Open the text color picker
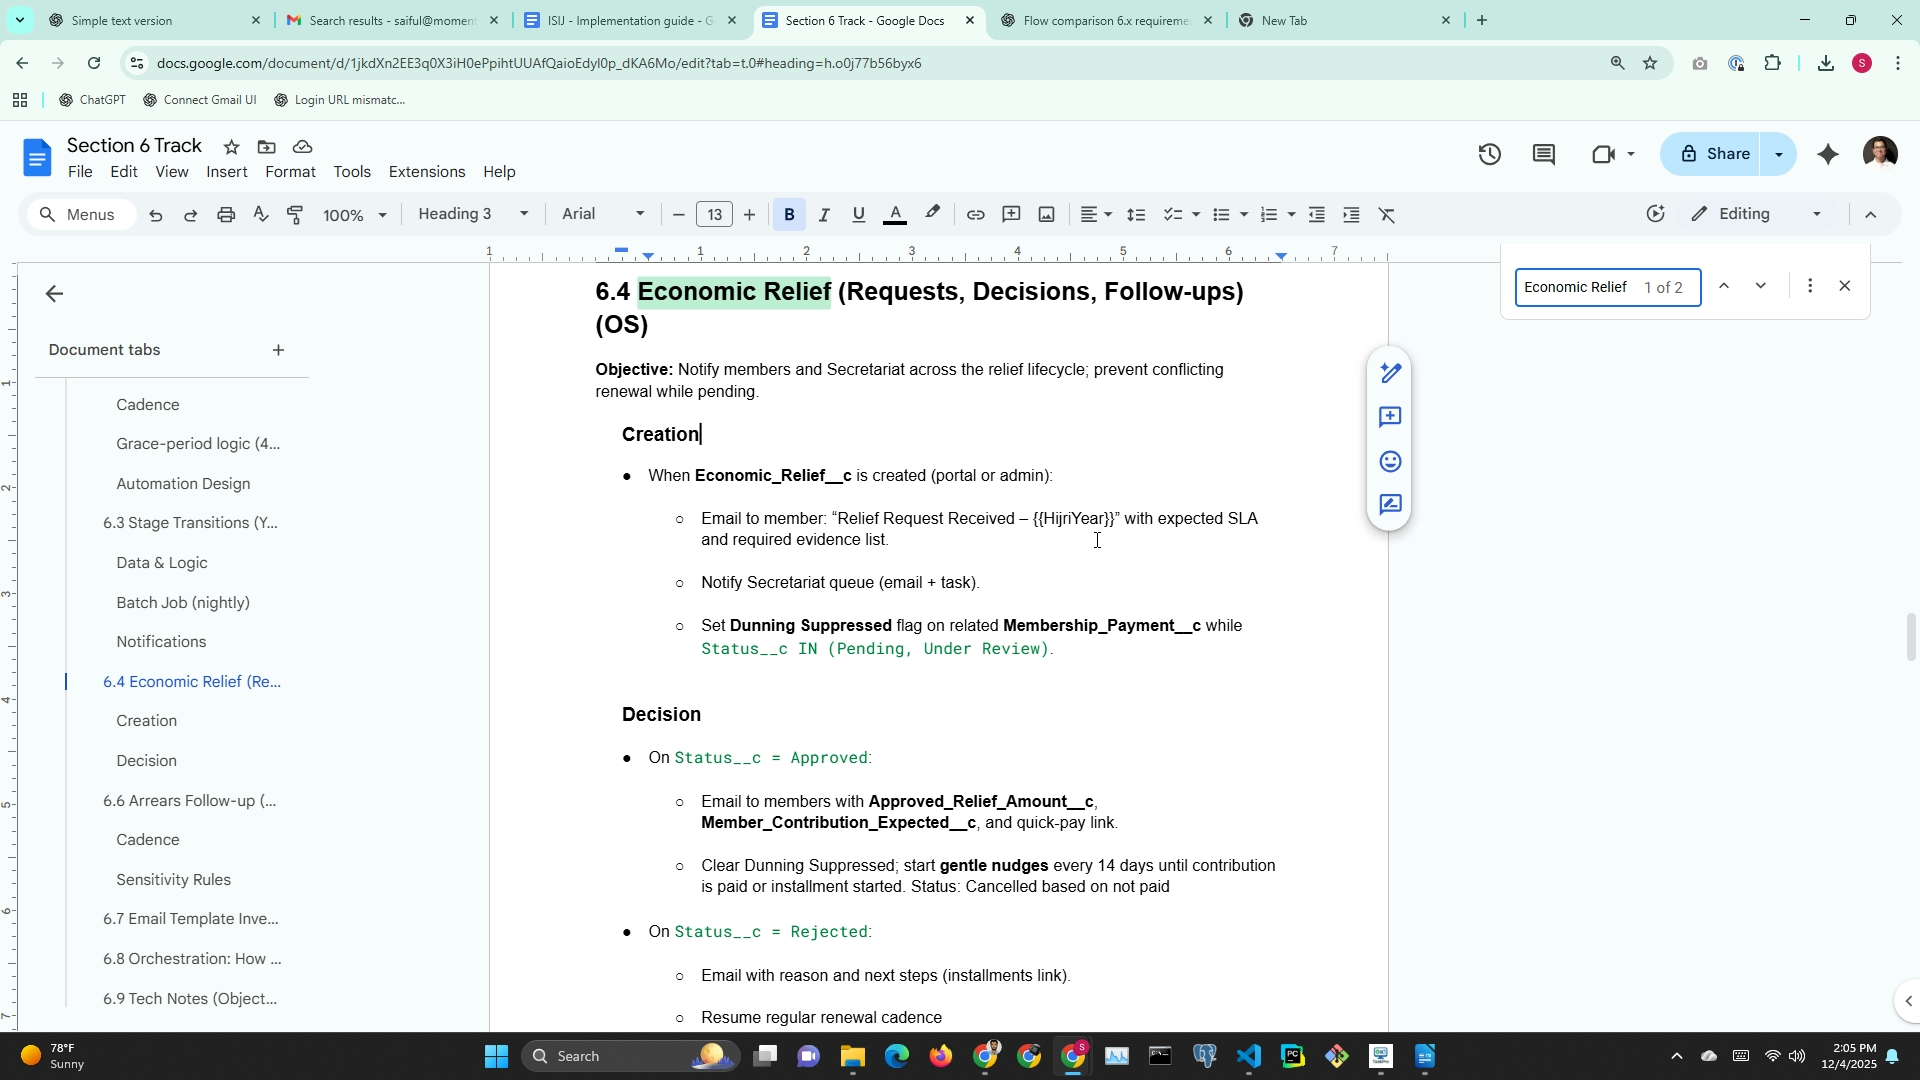1920x1080 pixels. pyautogui.click(x=895, y=215)
